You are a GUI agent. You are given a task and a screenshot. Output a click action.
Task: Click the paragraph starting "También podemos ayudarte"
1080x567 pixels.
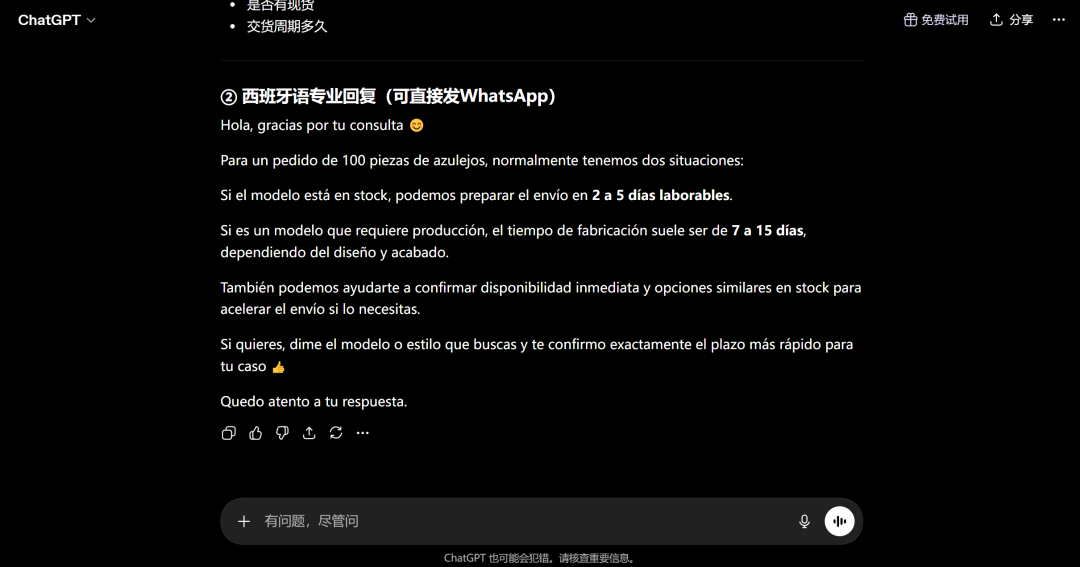click(541, 298)
